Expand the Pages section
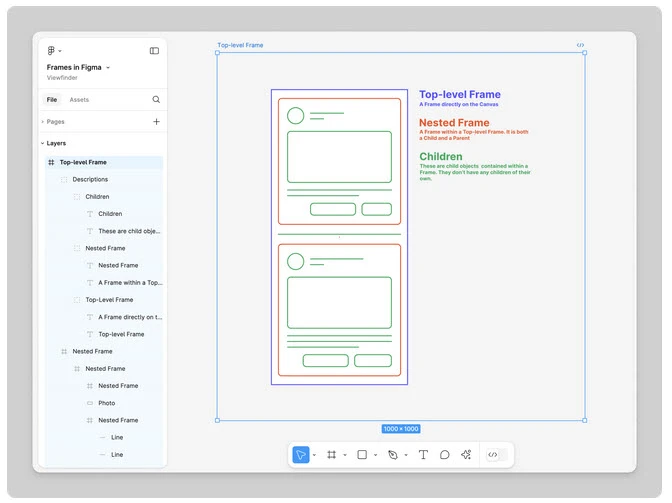Viewport: 672px width, 503px height. (42, 122)
